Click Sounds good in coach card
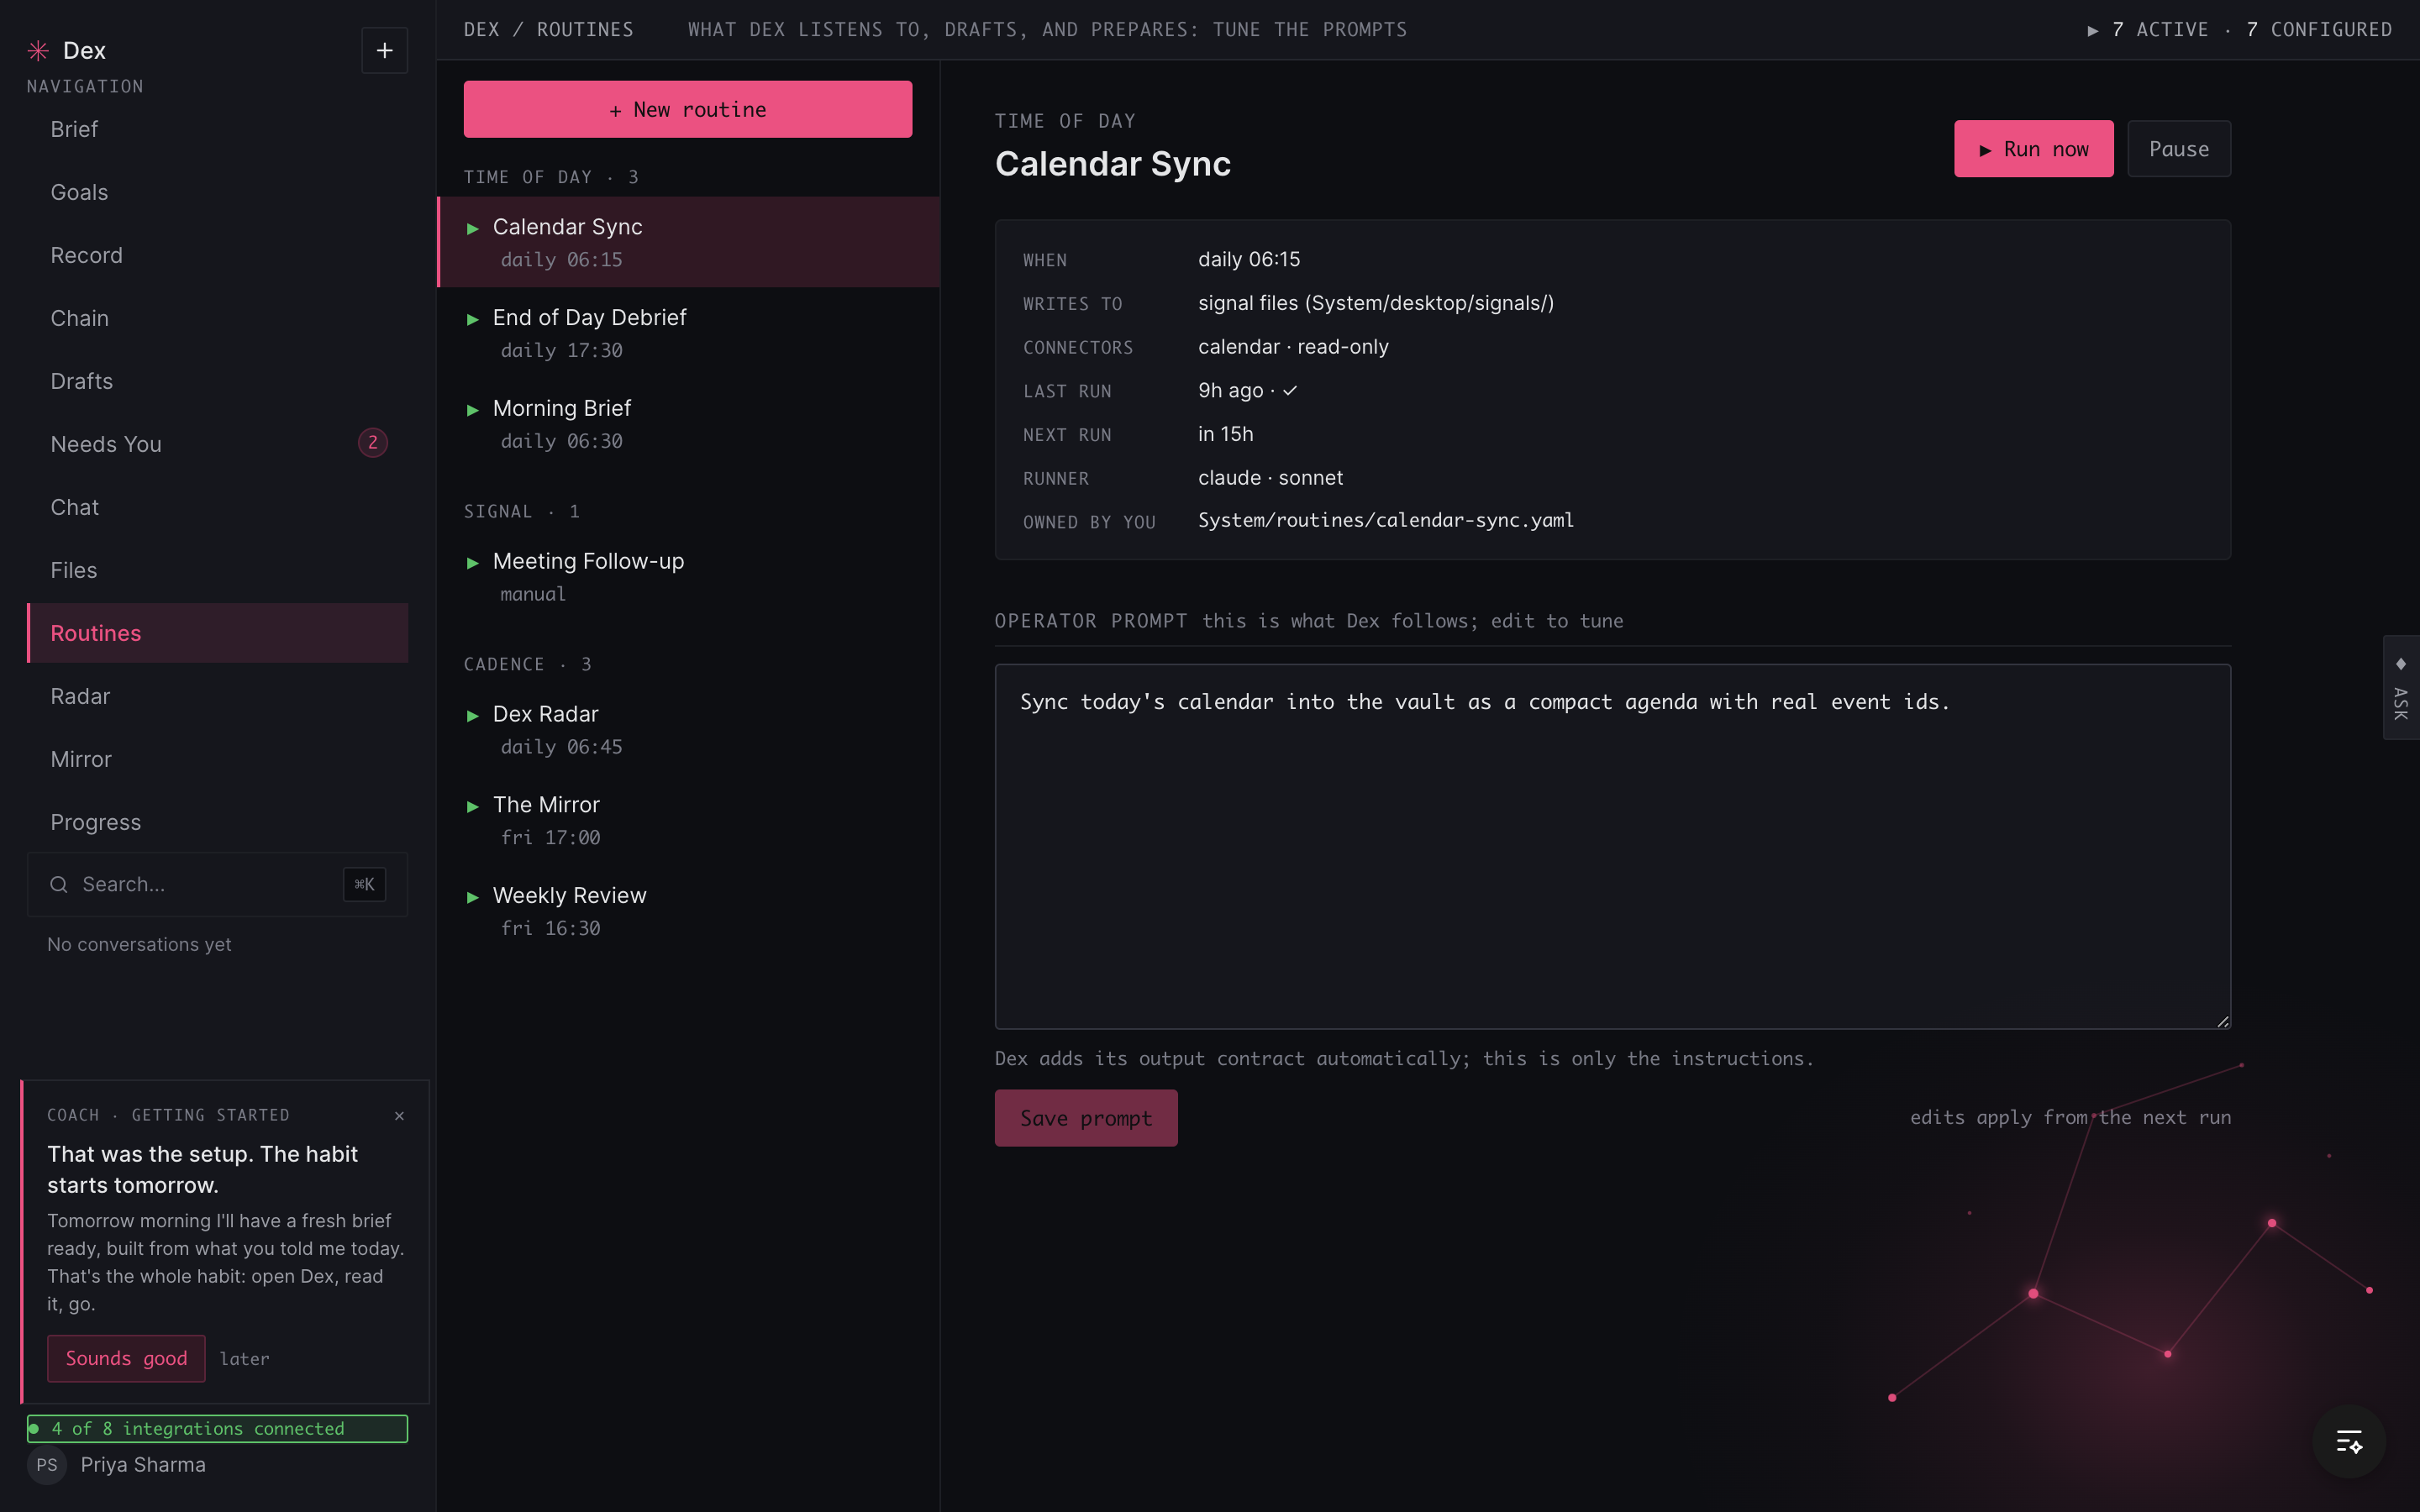The image size is (2420, 1512). pyautogui.click(x=126, y=1358)
